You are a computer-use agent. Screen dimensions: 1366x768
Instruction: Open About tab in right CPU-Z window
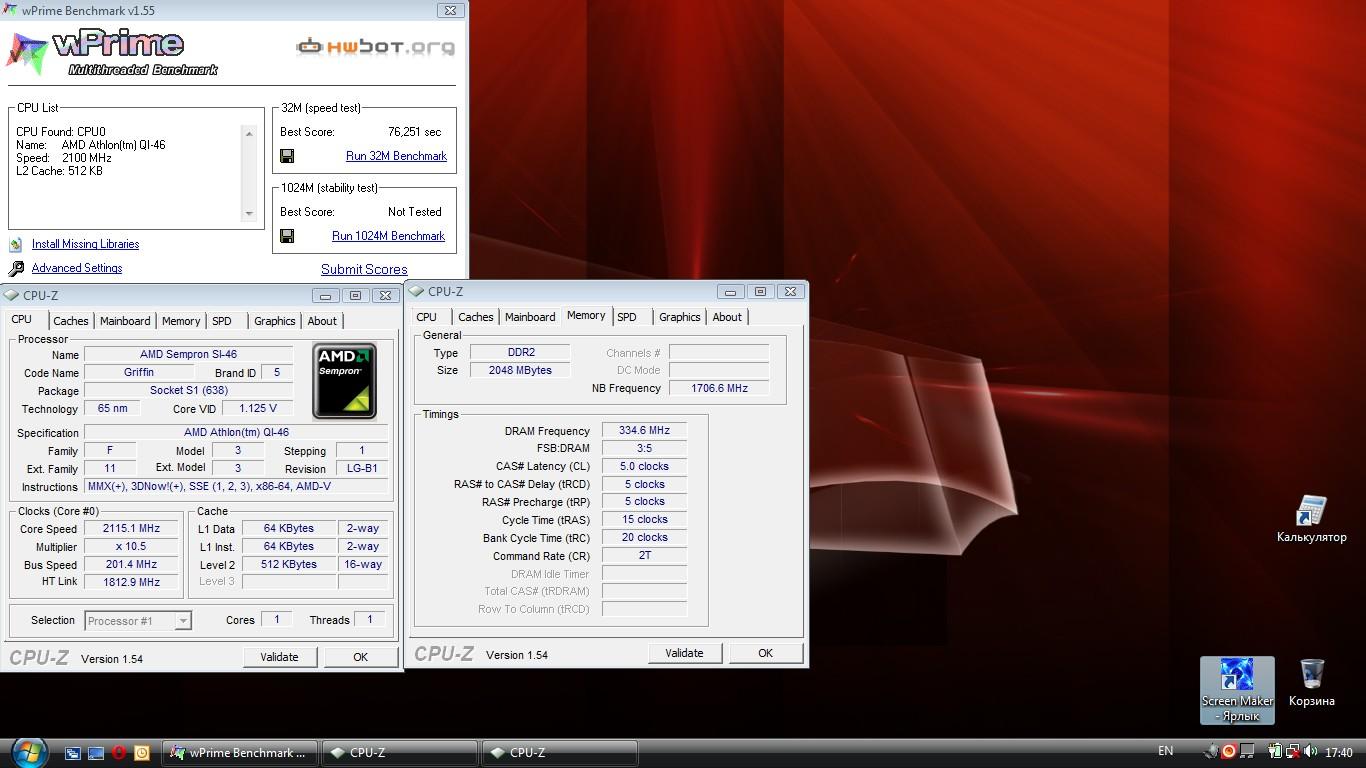tap(727, 317)
